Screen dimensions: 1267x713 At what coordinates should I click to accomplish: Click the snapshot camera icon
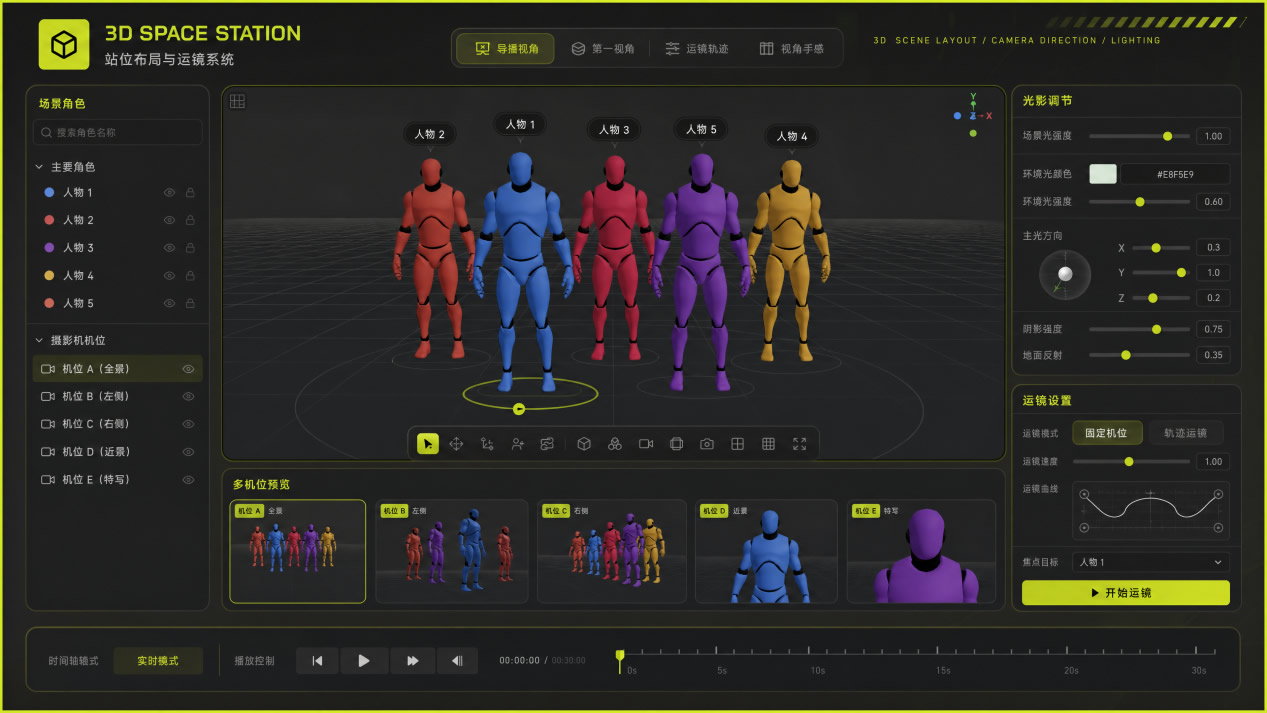pos(707,444)
